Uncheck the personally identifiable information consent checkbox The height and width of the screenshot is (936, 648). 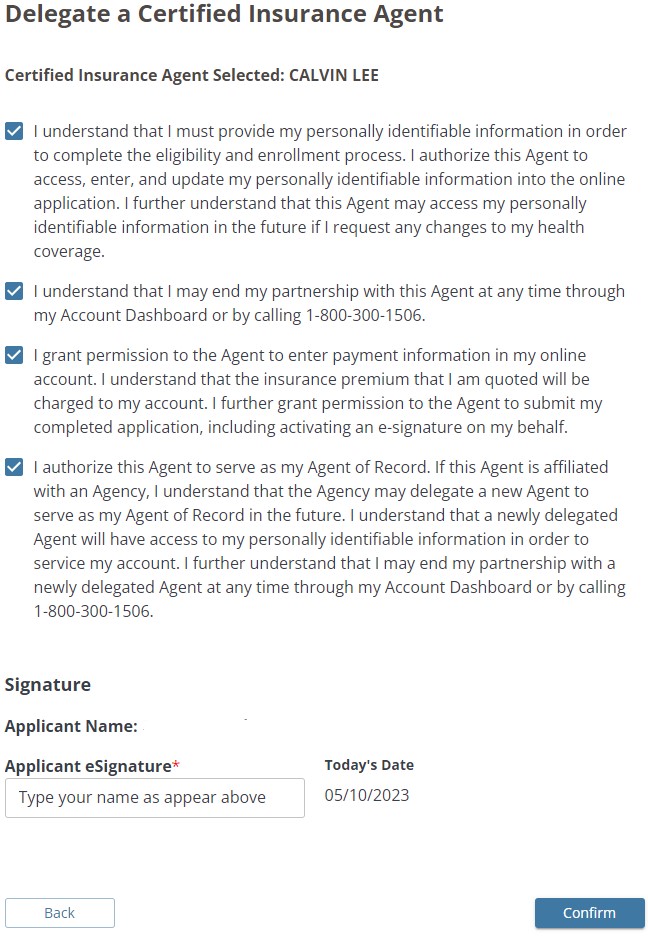(14, 132)
